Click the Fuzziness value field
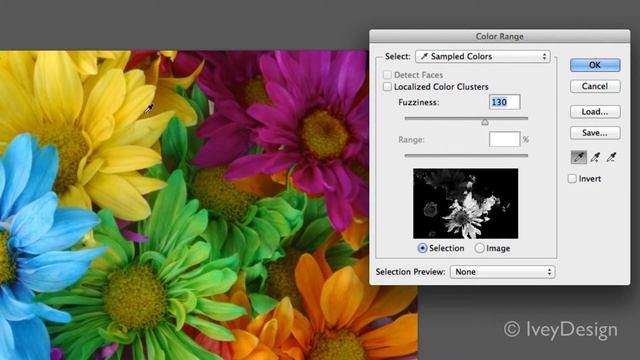 (504, 102)
